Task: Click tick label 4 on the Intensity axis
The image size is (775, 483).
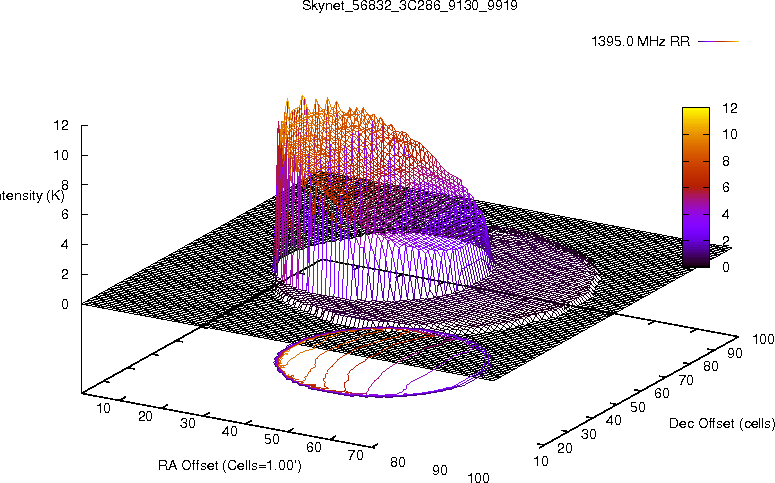Action: click(x=65, y=245)
